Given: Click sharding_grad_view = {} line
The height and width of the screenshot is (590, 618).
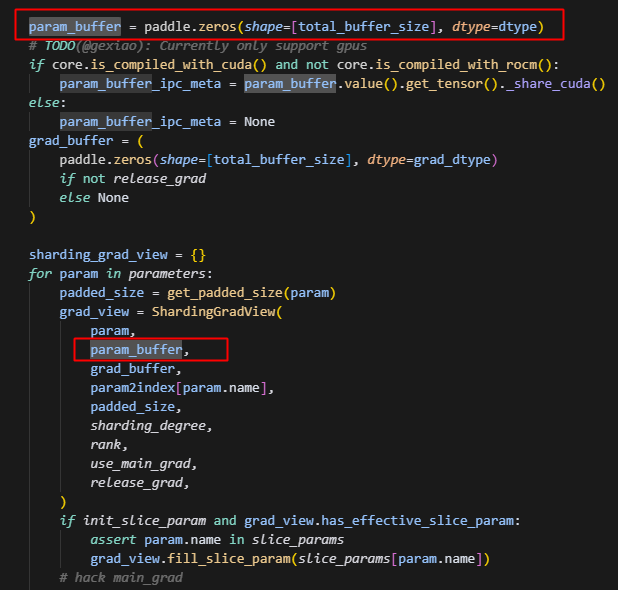Looking at the screenshot, I should pos(117,255).
